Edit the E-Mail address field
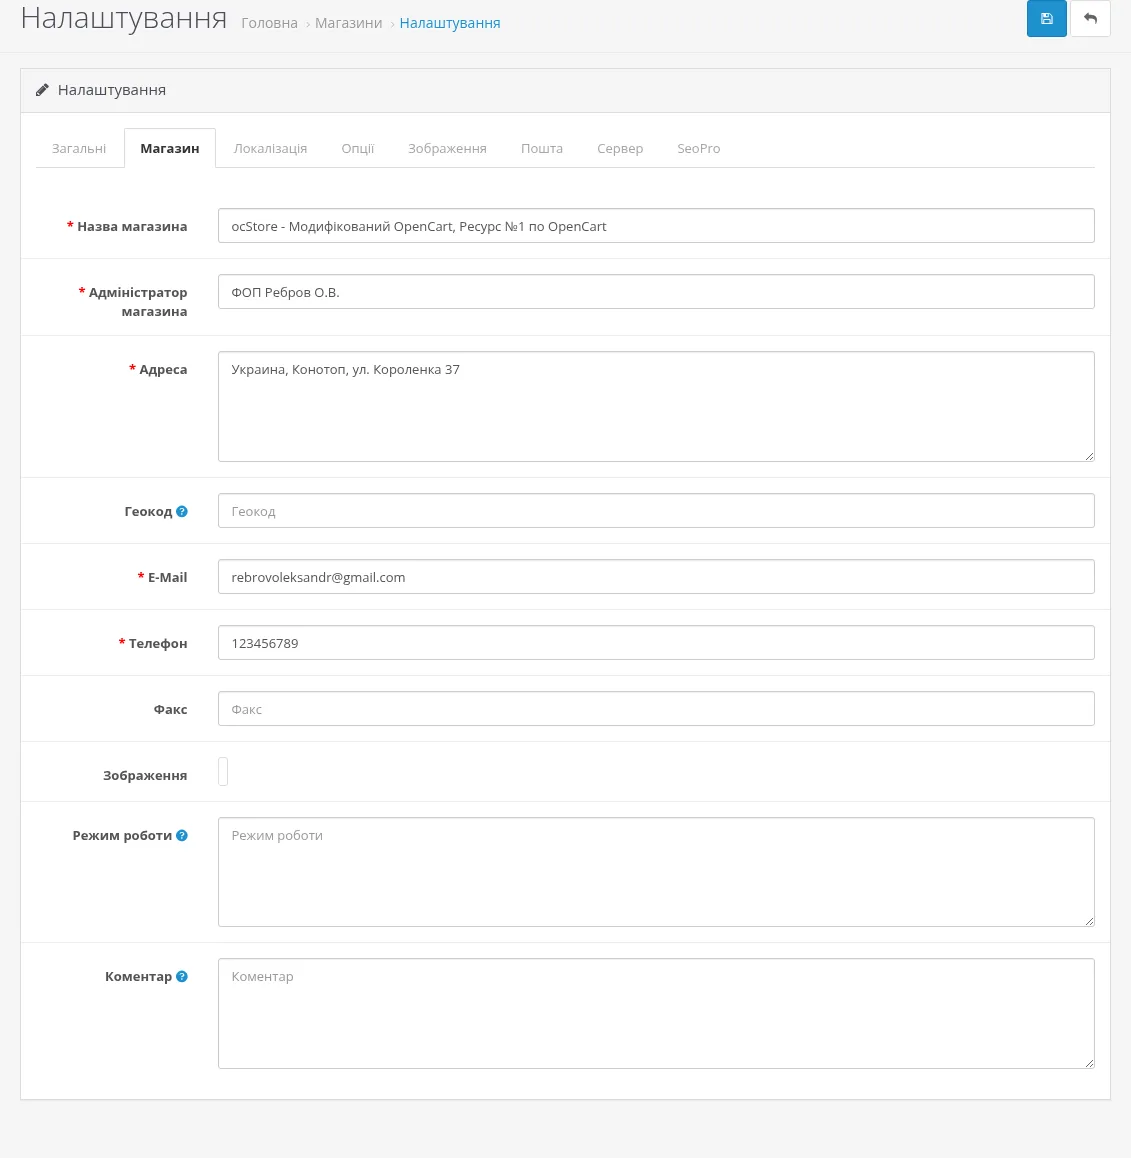This screenshot has height=1158, width=1131. tap(656, 577)
